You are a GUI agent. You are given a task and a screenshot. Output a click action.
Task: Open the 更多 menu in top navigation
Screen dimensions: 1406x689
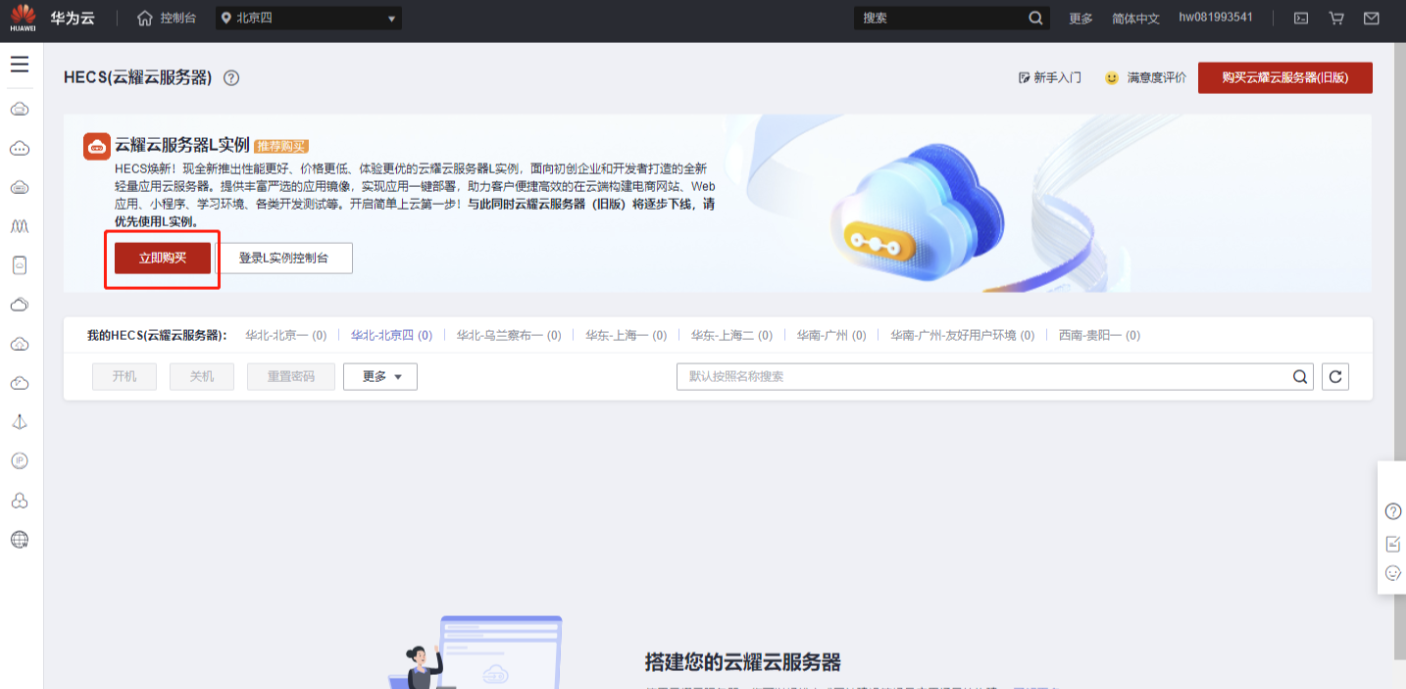coord(1081,18)
